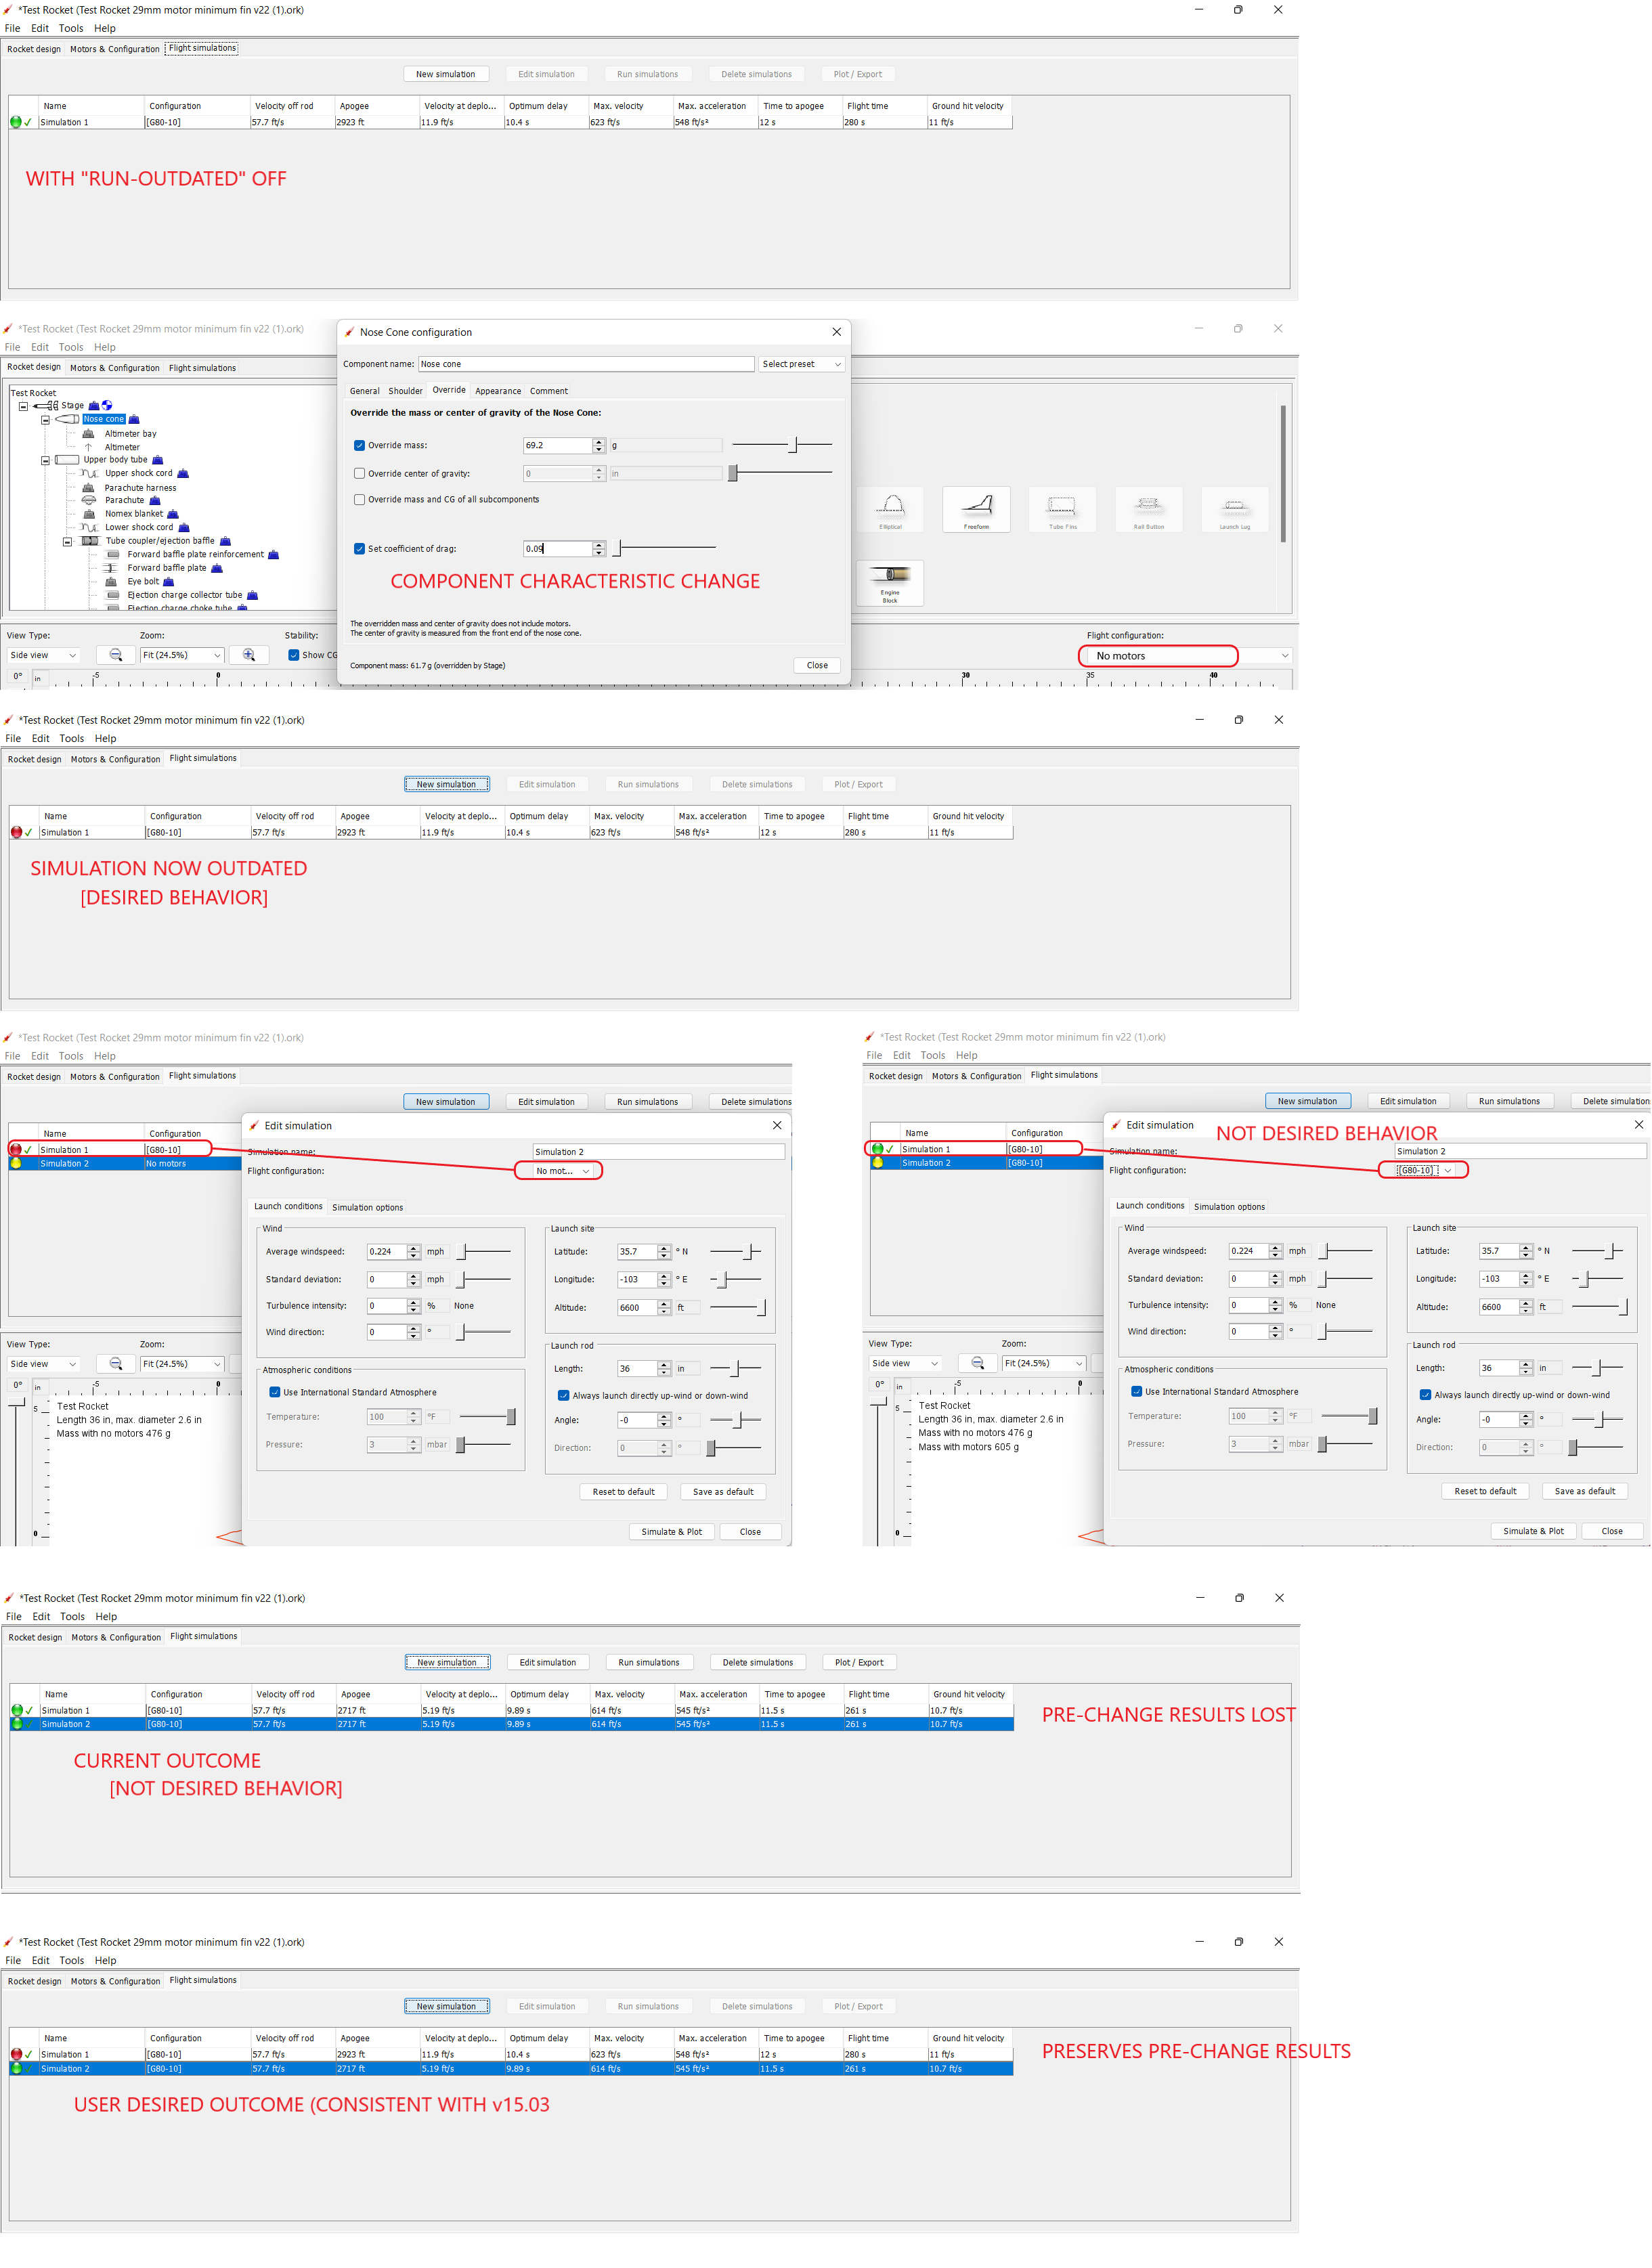1652x2268 pixels.
Task: Switch to the Appearance tab
Action: (x=497, y=390)
